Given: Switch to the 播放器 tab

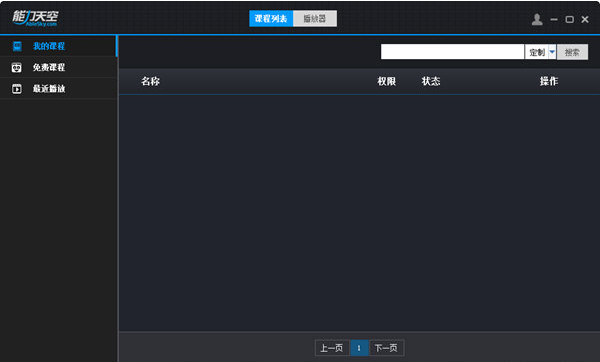Looking at the screenshot, I should (315, 18).
